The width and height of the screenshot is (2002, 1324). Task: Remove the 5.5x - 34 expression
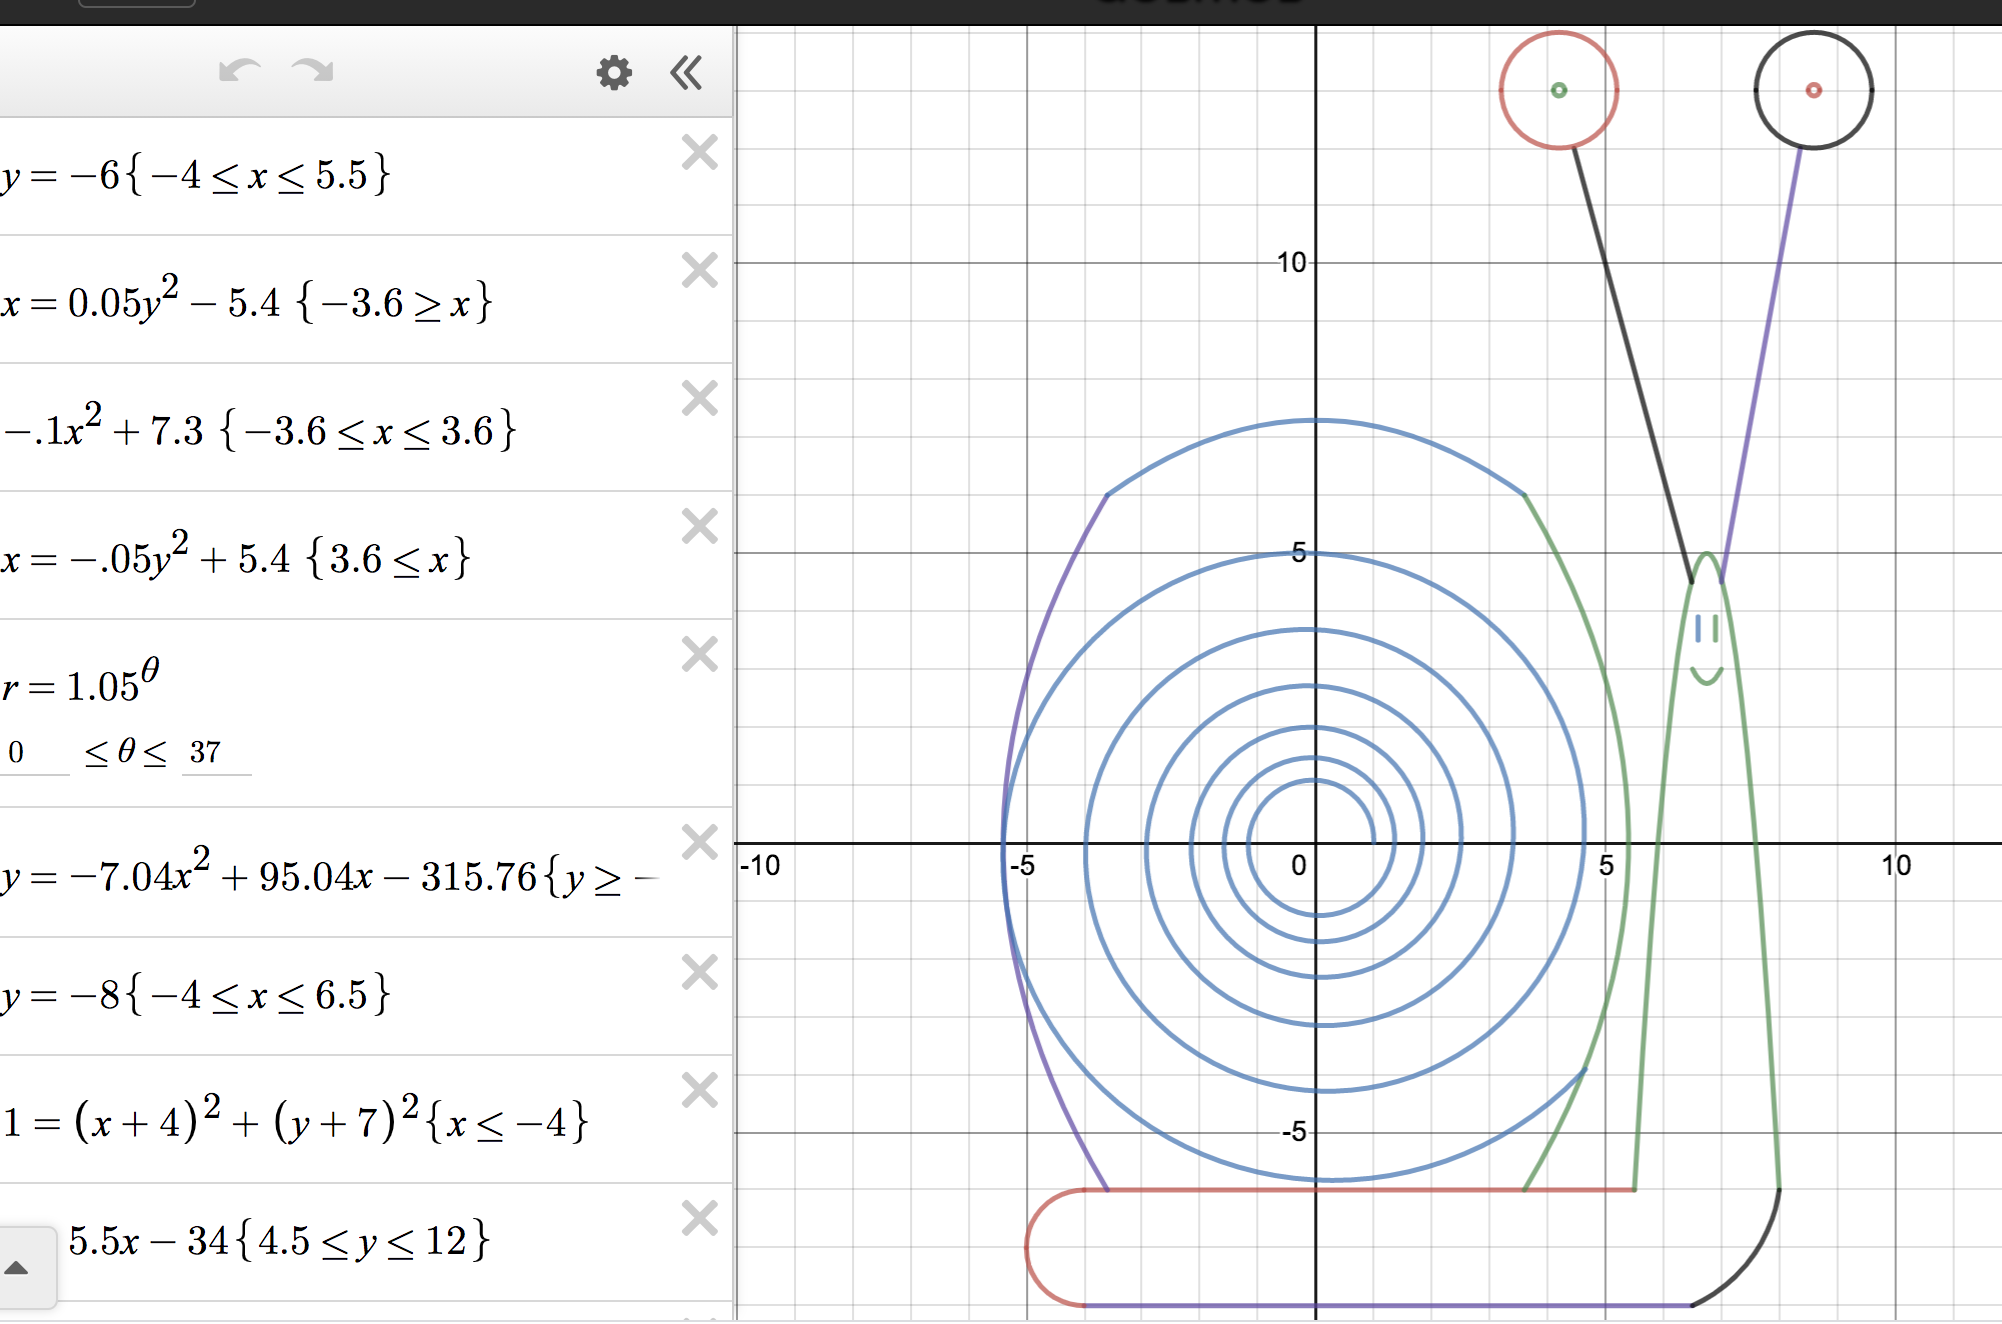click(x=699, y=1219)
